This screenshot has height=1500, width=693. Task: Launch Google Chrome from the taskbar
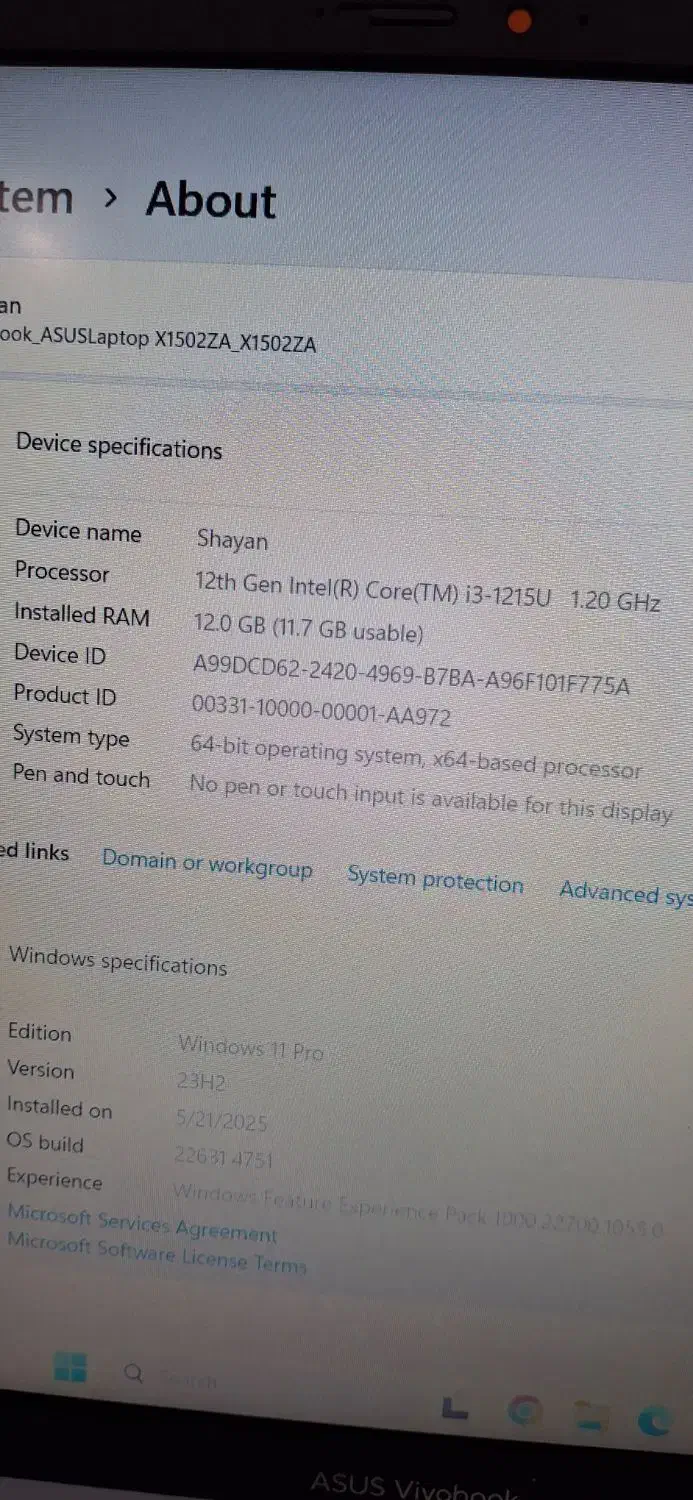523,1410
